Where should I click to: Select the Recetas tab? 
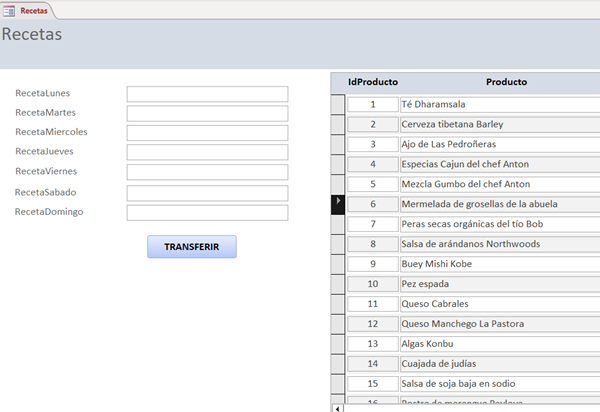(x=33, y=9)
